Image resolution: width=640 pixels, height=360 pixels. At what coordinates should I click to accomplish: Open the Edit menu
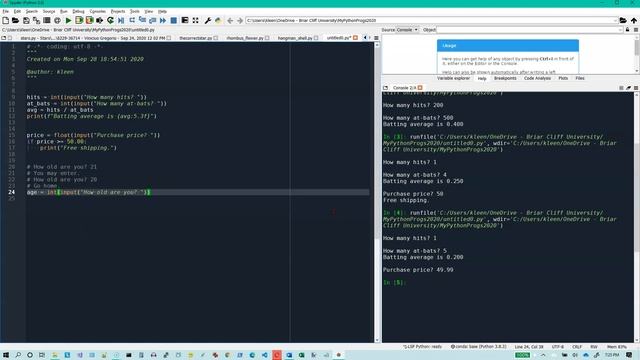pyautogui.click(x=17, y=11)
